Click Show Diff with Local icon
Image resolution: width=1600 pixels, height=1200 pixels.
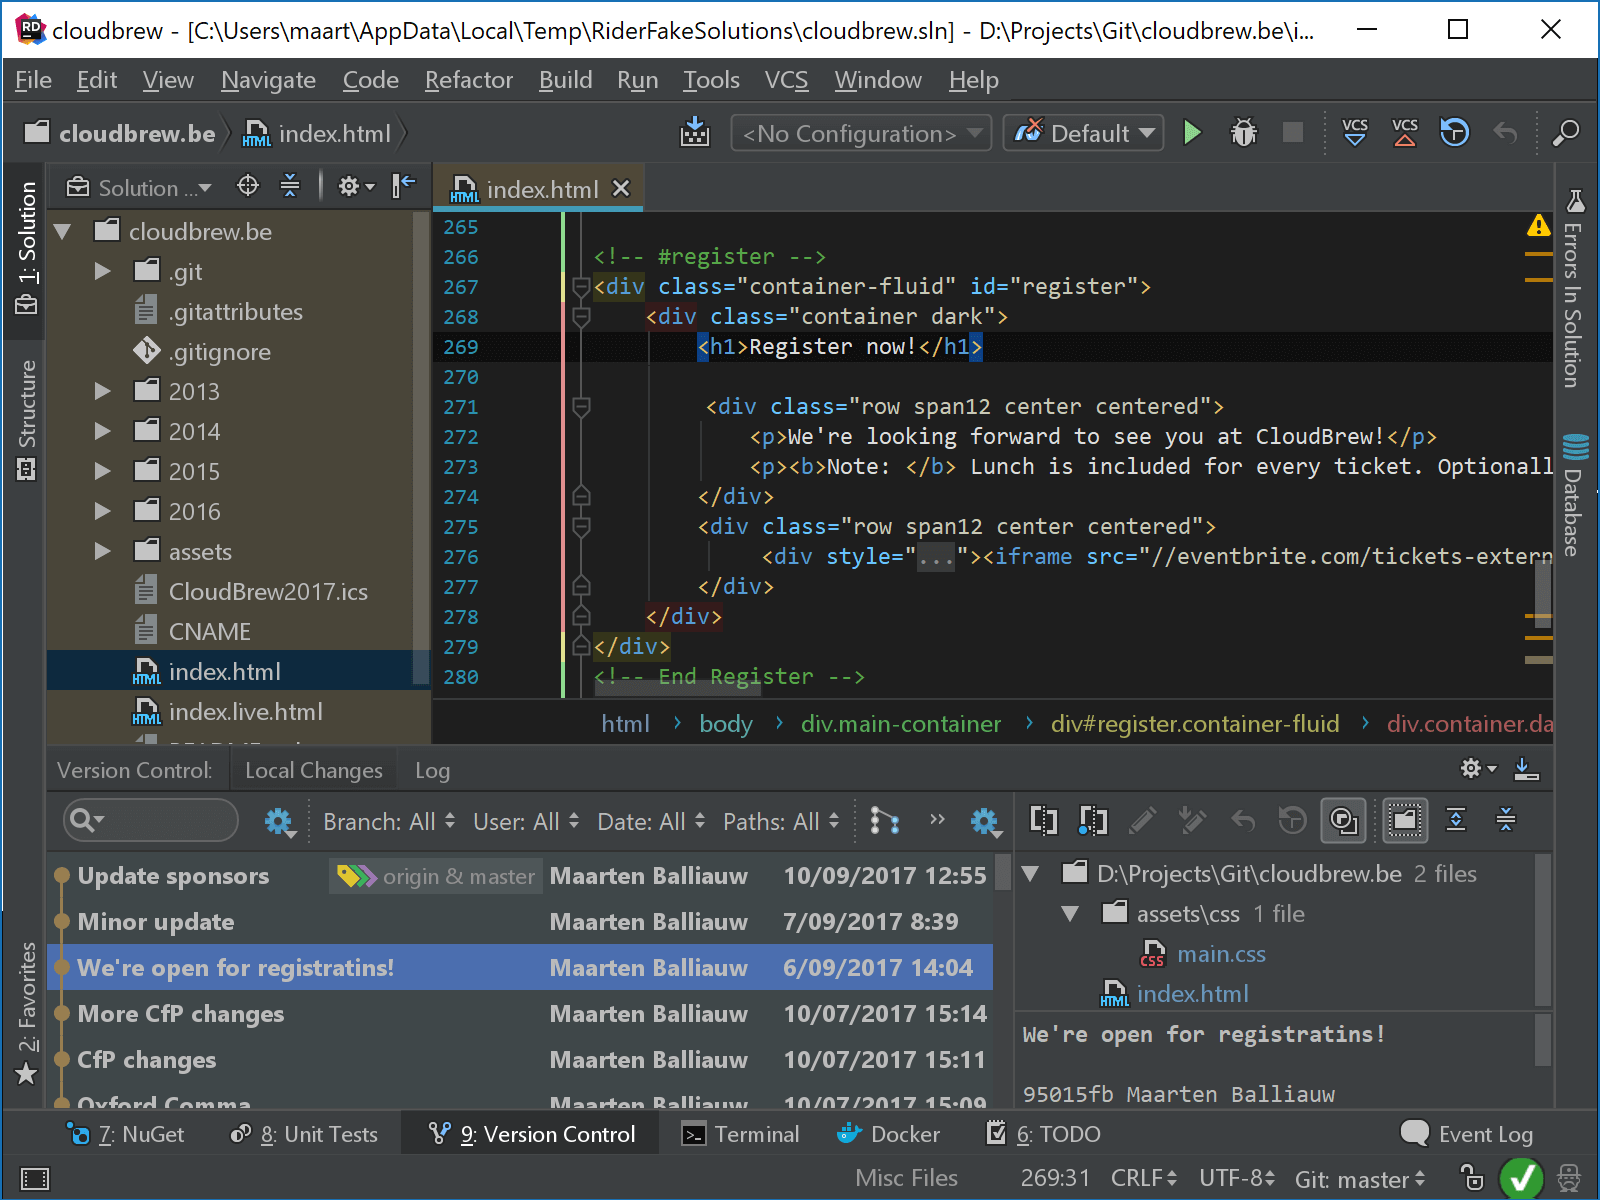1093,821
